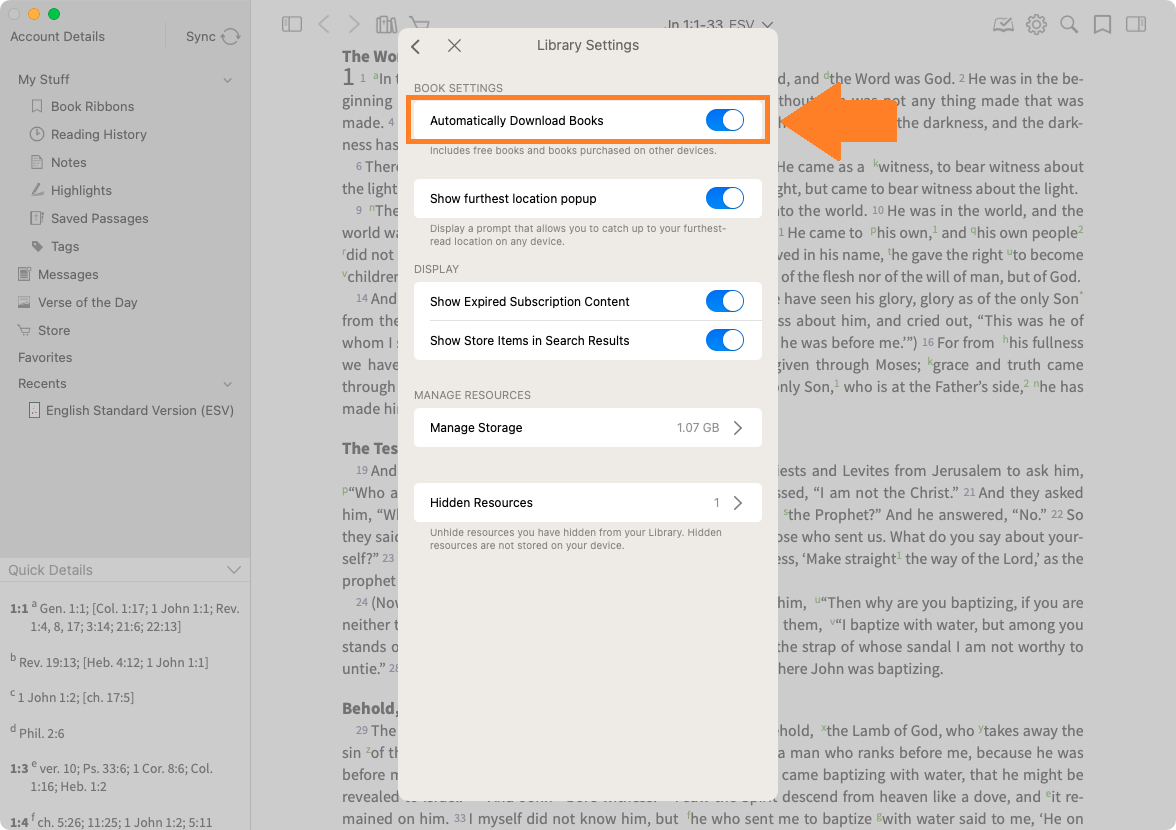1176x830 pixels.
Task: Click the Sync refresh icon
Action: pyautogui.click(x=231, y=37)
